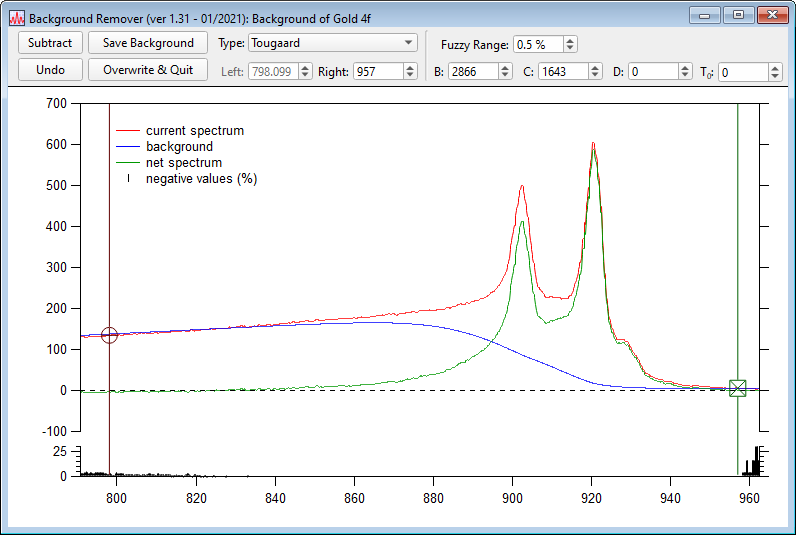This screenshot has height=535, width=796.
Task: Increase B parameter with up arrow
Action: click(x=505, y=68)
